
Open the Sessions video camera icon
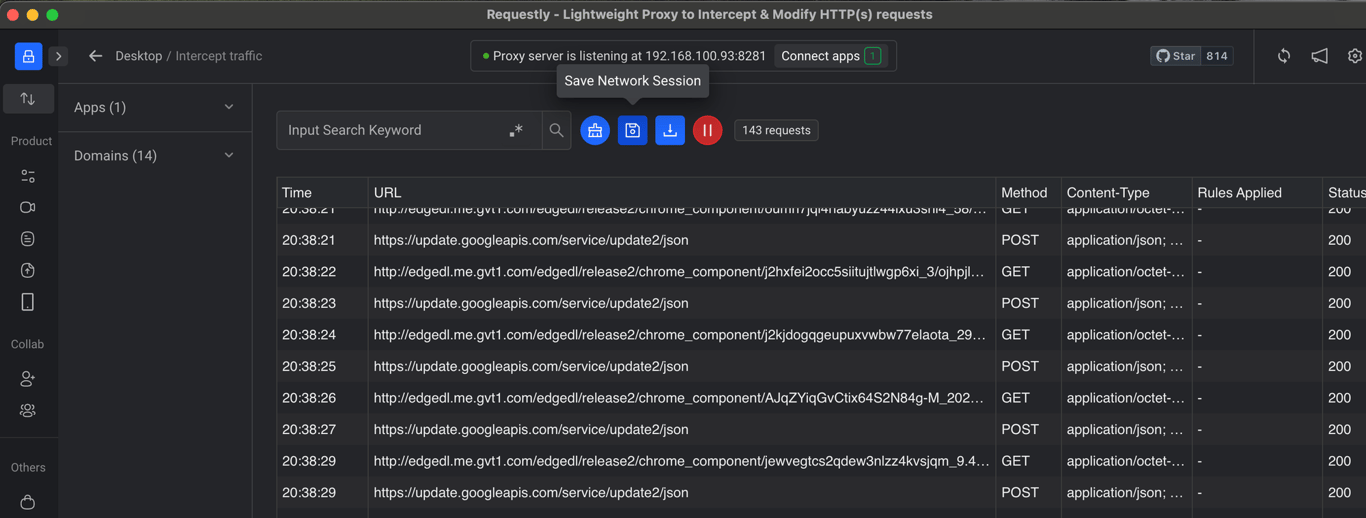point(28,207)
